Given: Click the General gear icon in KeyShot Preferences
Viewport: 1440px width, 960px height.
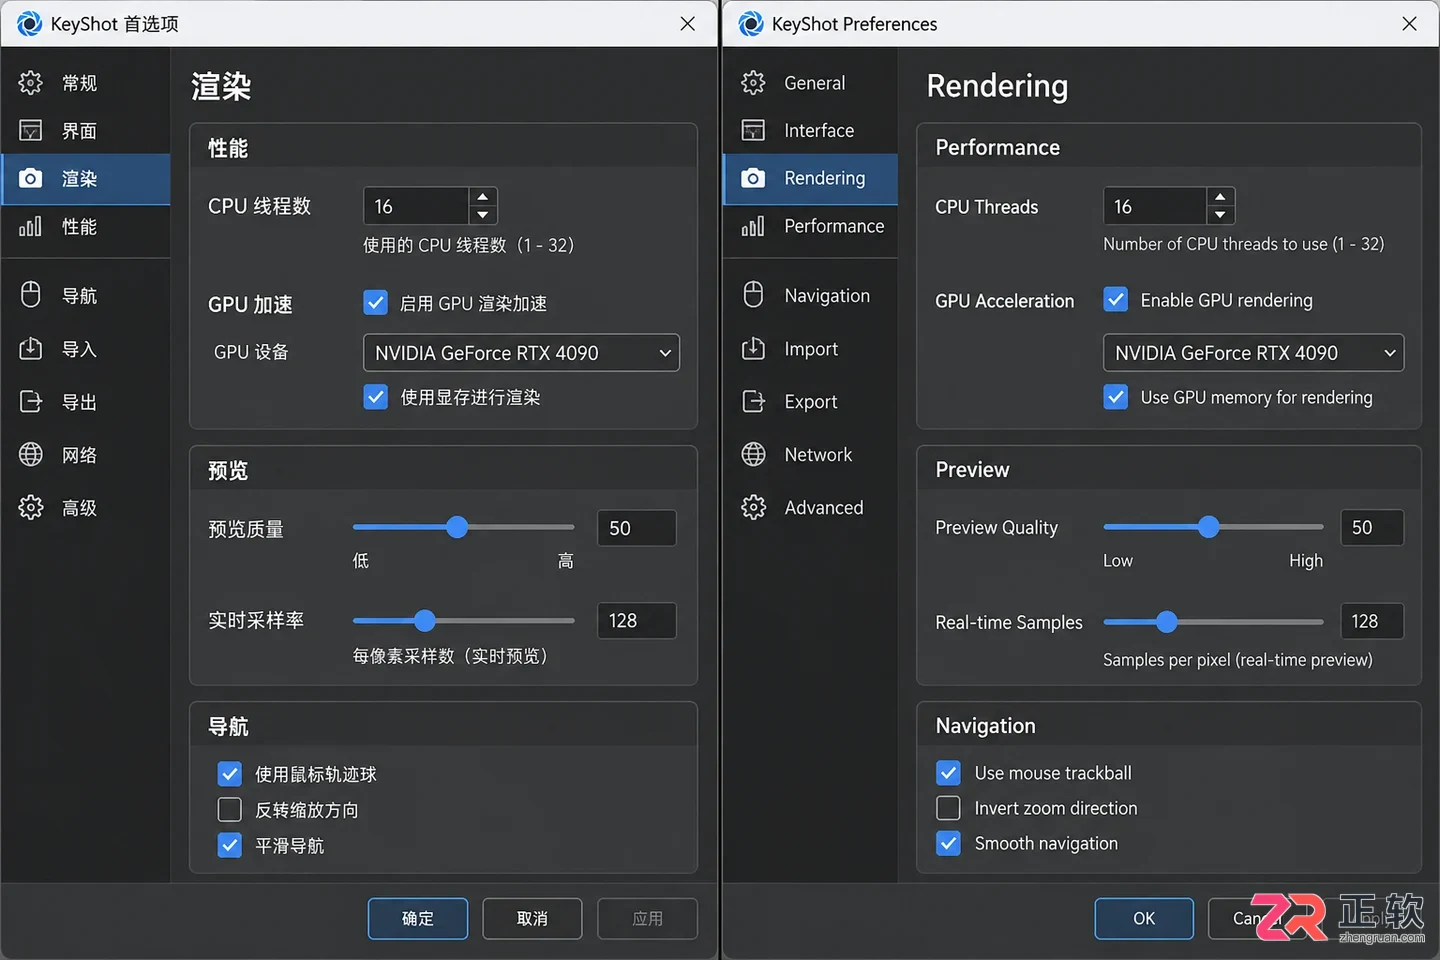Looking at the screenshot, I should tap(754, 83).
